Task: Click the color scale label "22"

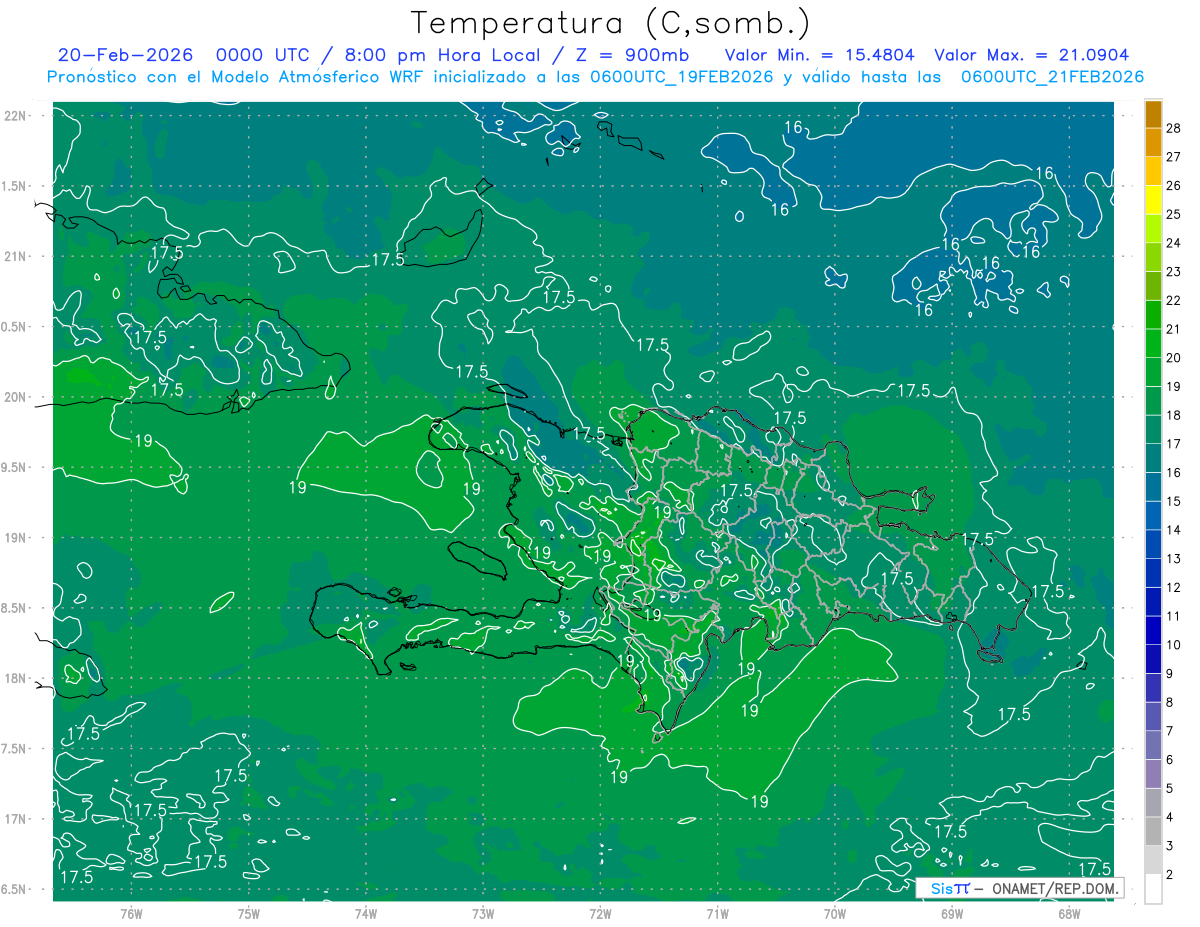Action: tap(1174, 300)
